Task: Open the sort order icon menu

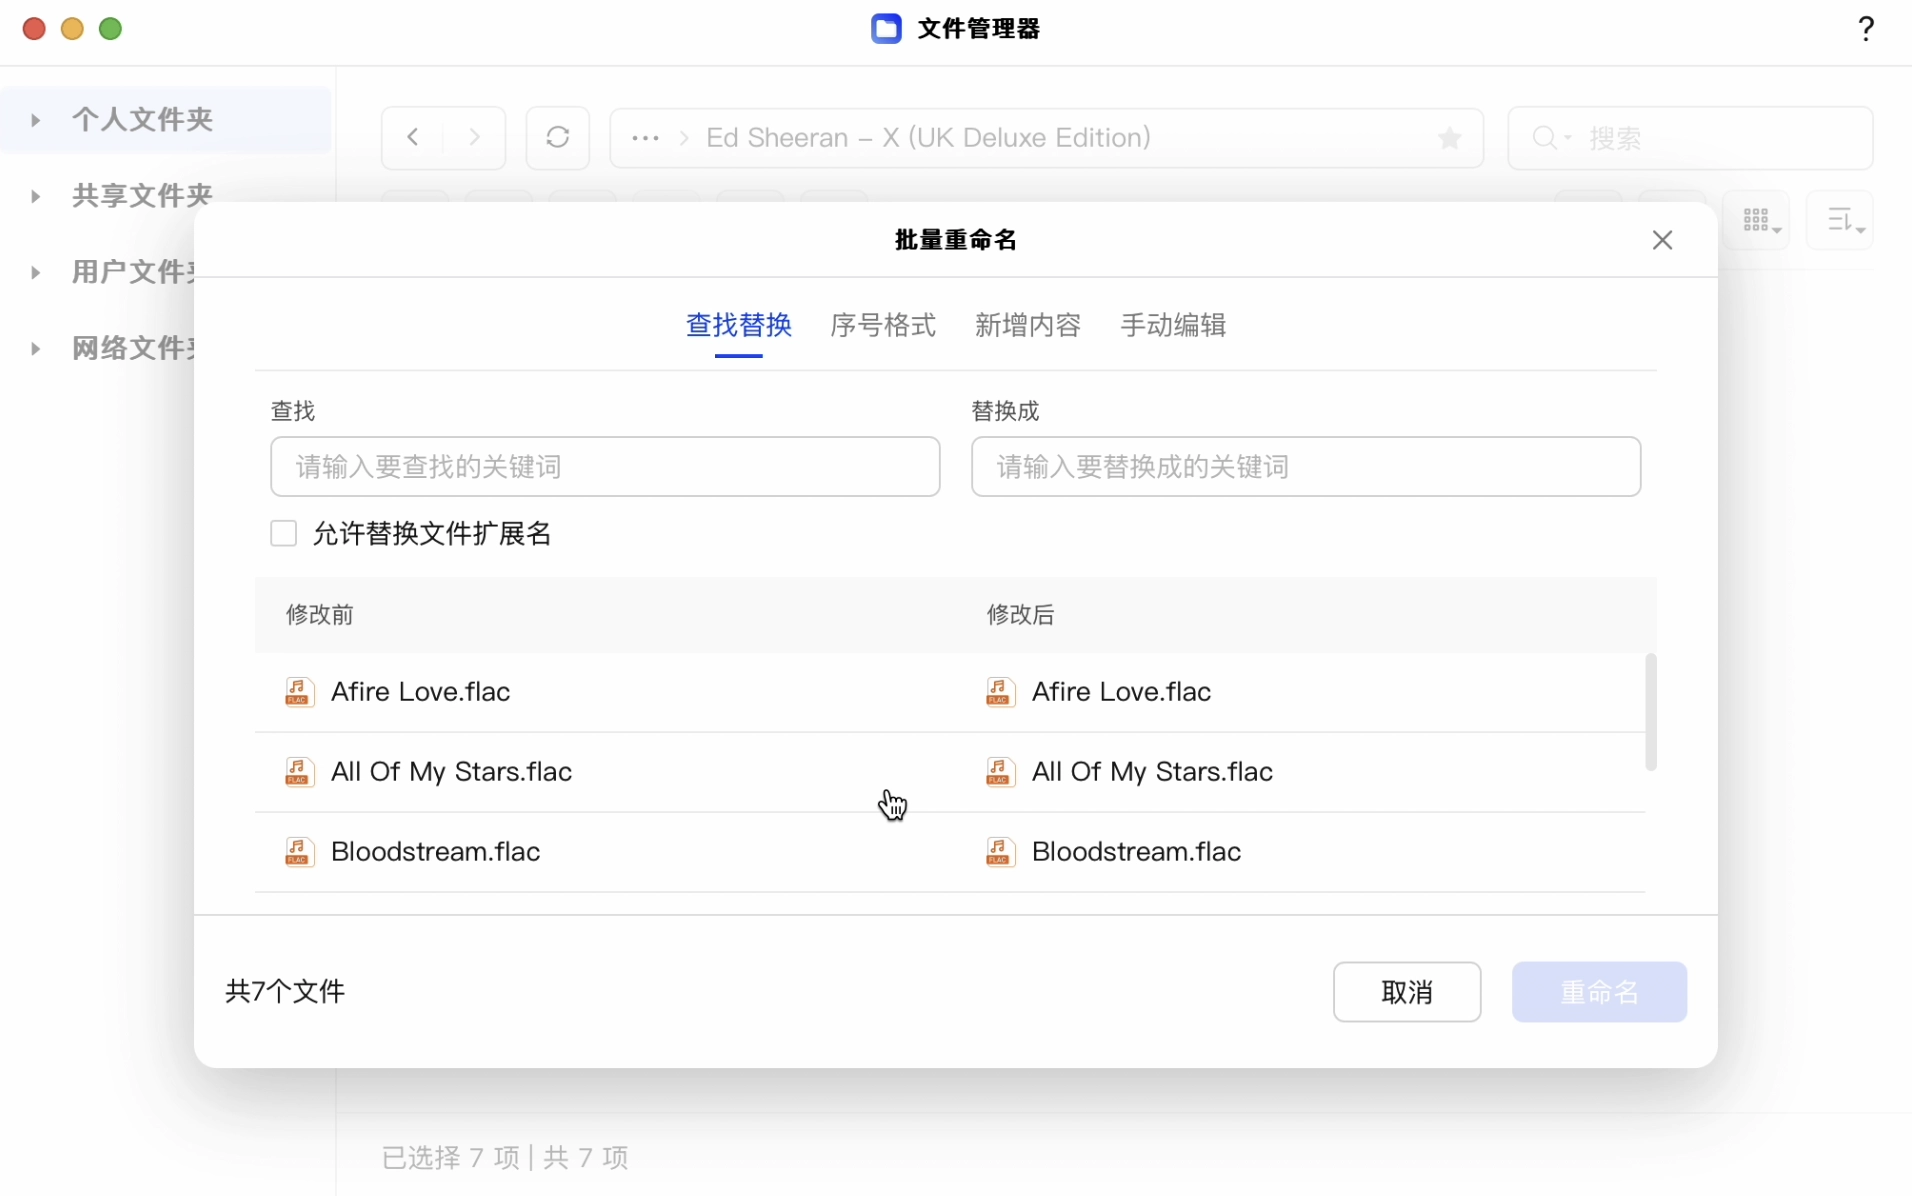Action: (x=1842, y=220)
